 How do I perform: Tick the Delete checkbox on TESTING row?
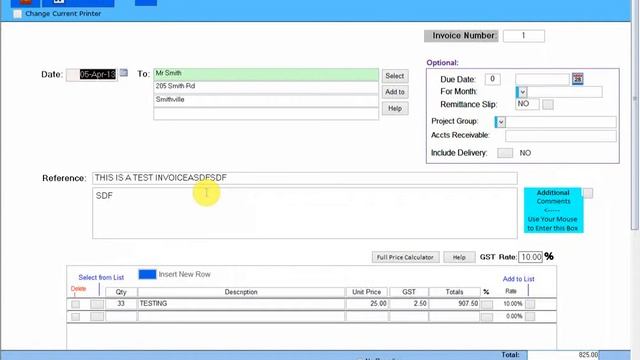pos(76,304)
